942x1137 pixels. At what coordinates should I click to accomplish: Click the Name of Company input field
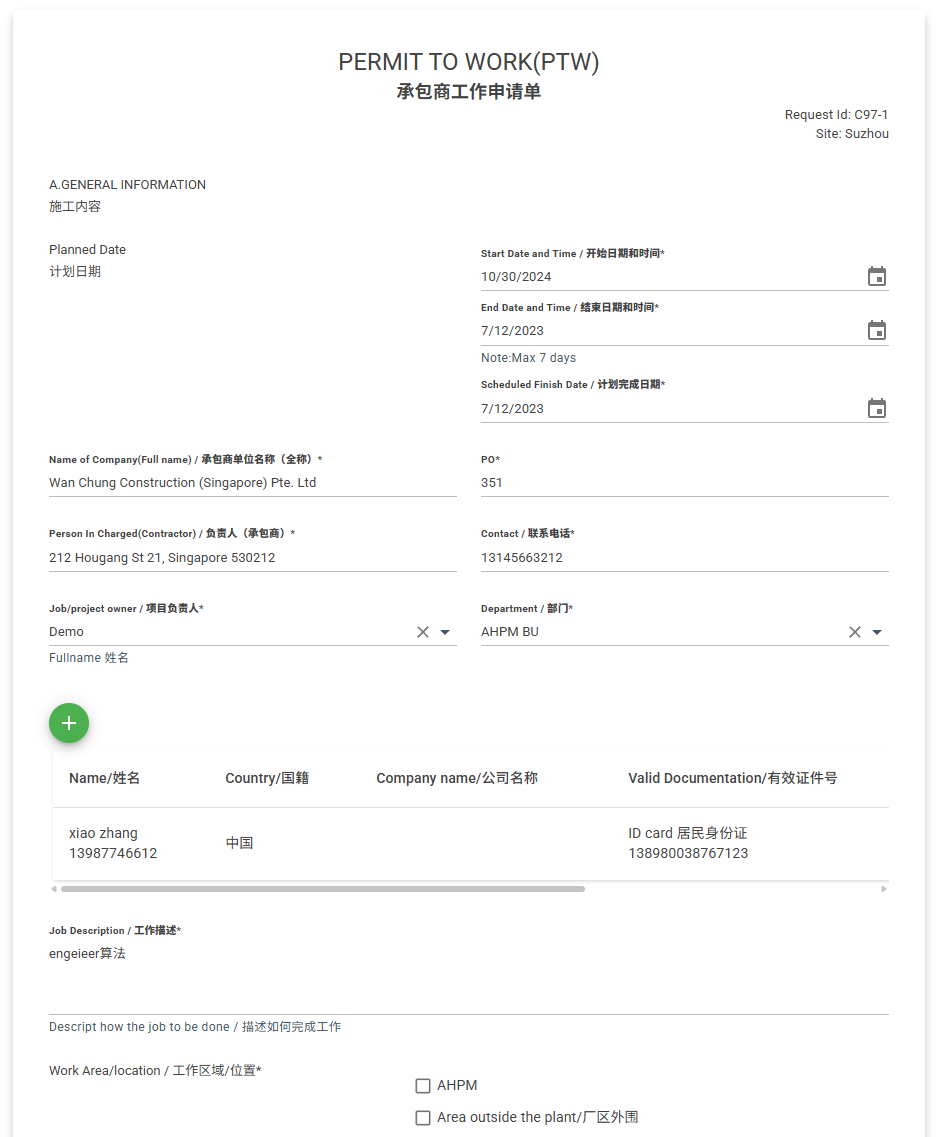coord(252,483)
